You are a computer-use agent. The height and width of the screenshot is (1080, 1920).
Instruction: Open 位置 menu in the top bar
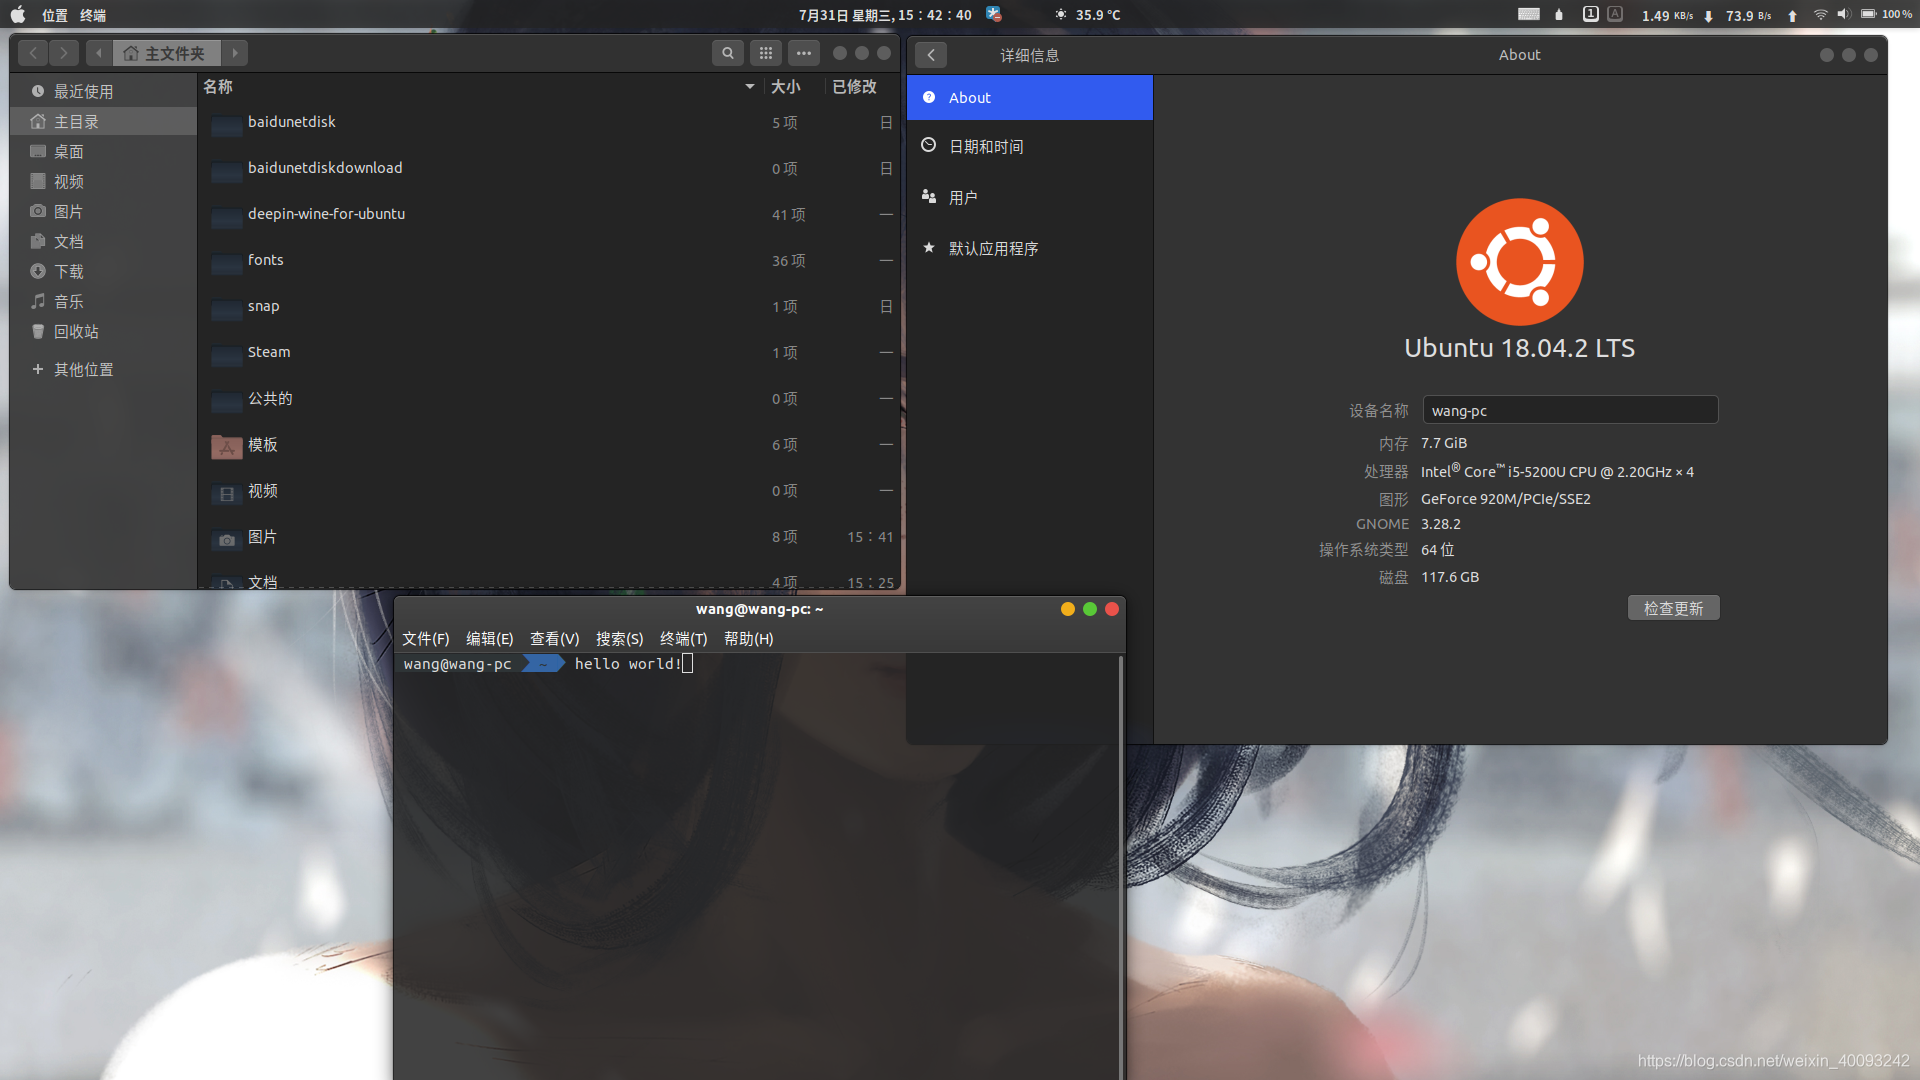(x=55, y=15)
